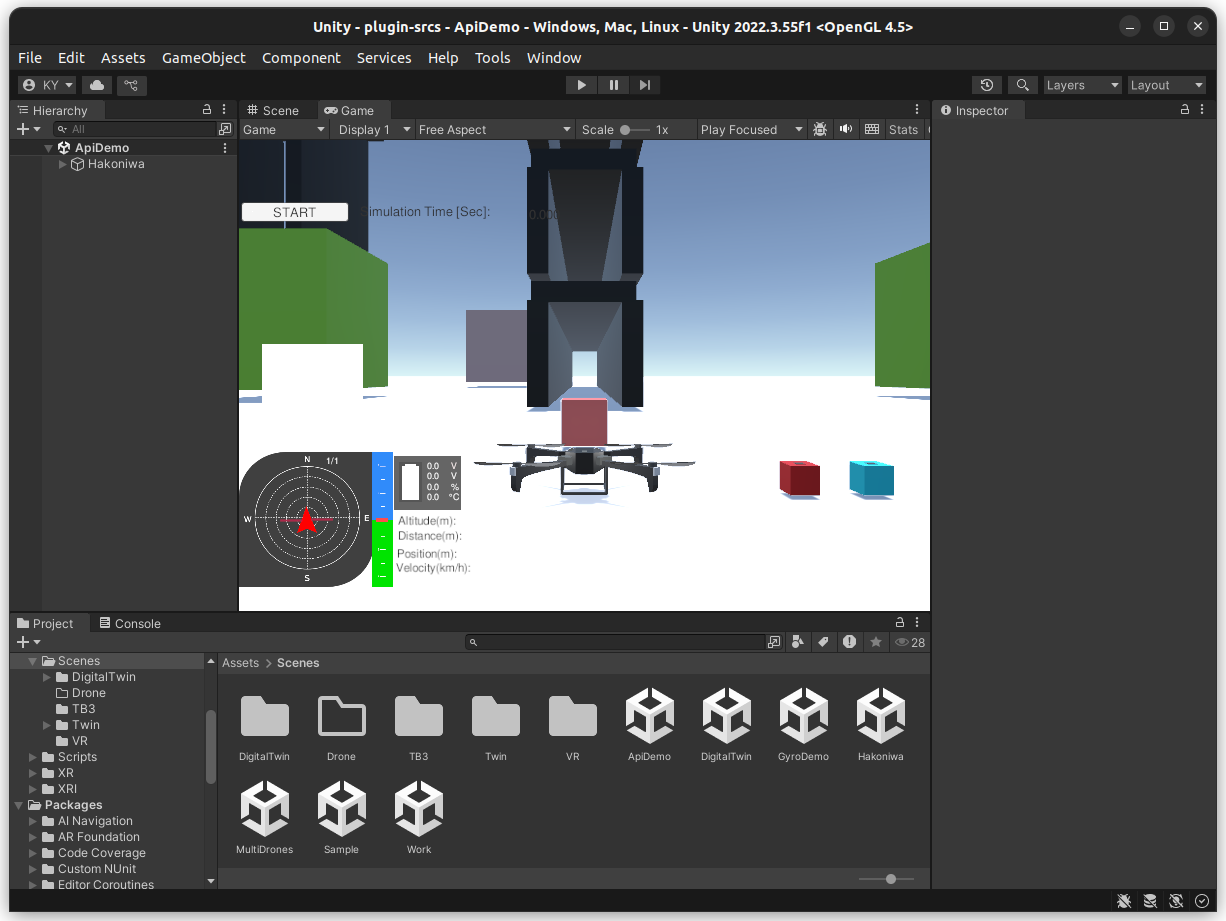Click the Pause button in toolbar
This screenshot has width=1226, height=921.
coord(613,86)
